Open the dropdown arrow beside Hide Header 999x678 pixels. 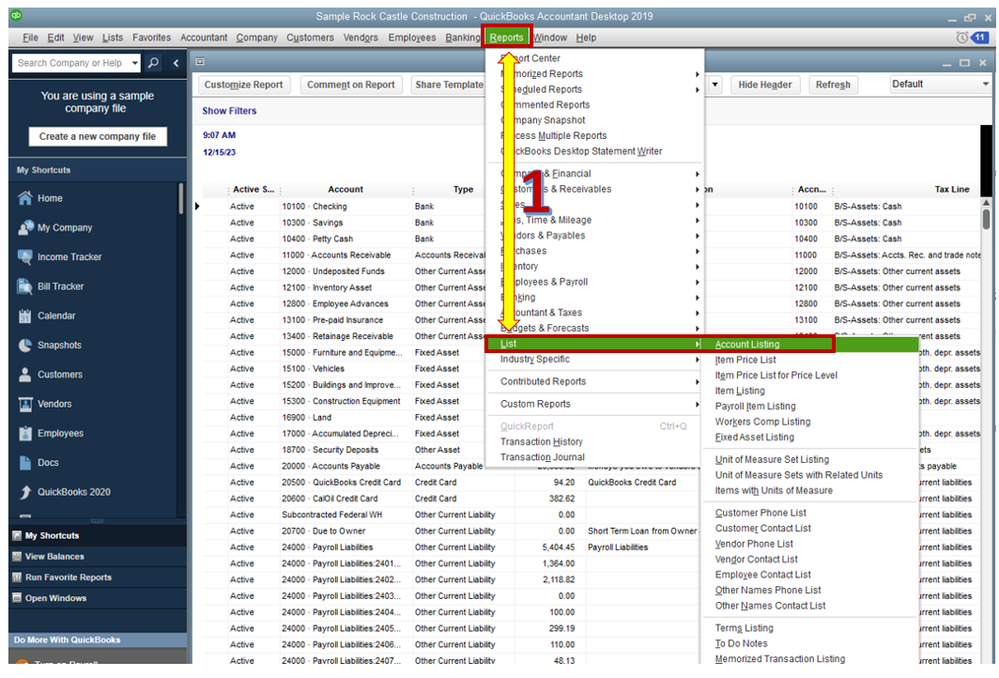coord(715,85)
